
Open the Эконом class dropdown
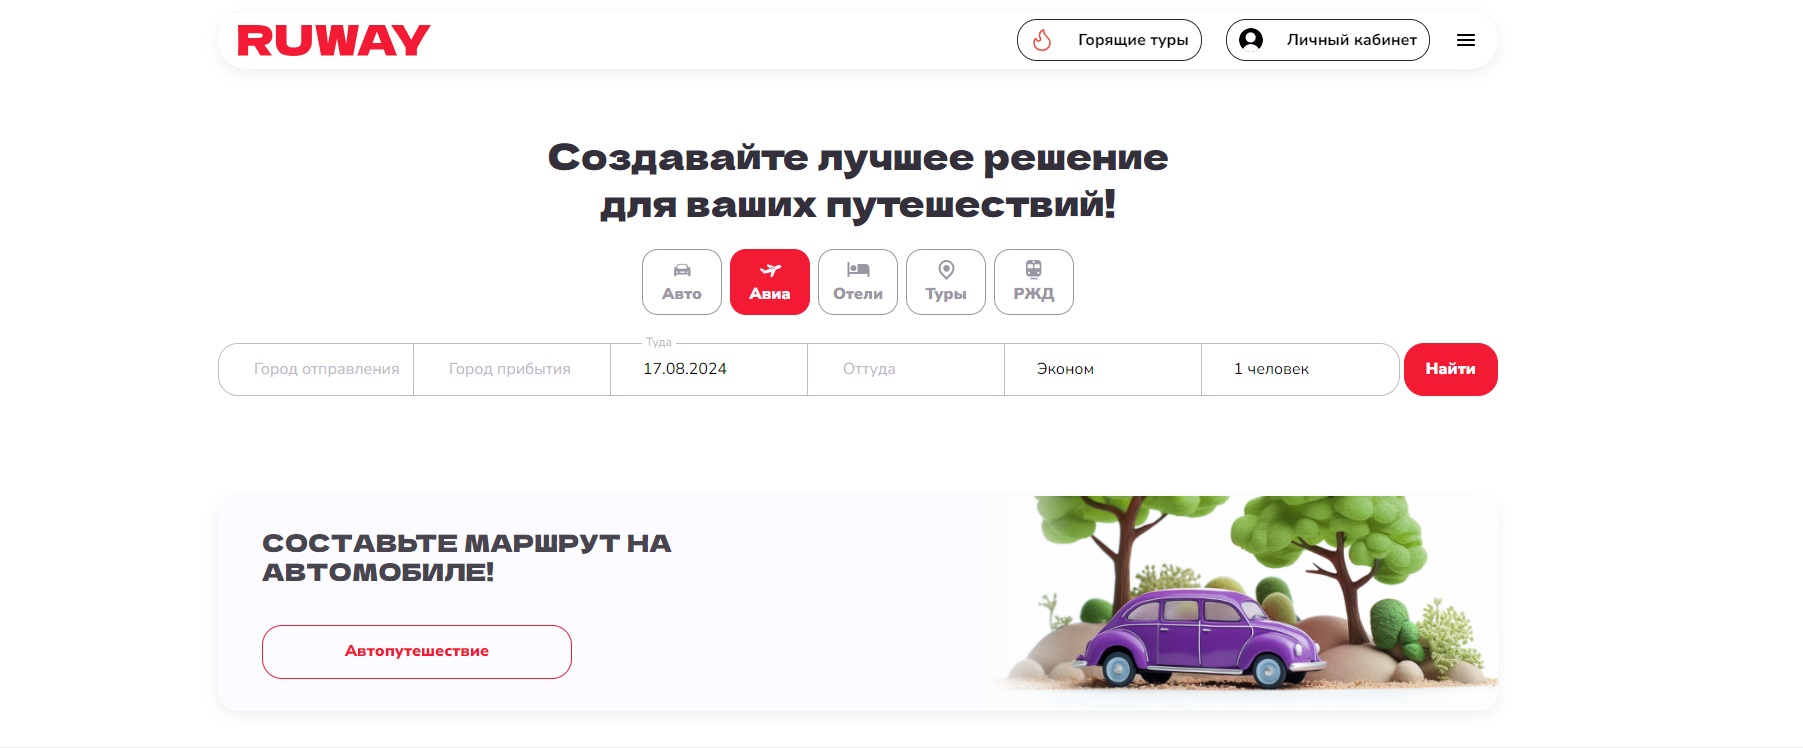[x=1103, y=369]
